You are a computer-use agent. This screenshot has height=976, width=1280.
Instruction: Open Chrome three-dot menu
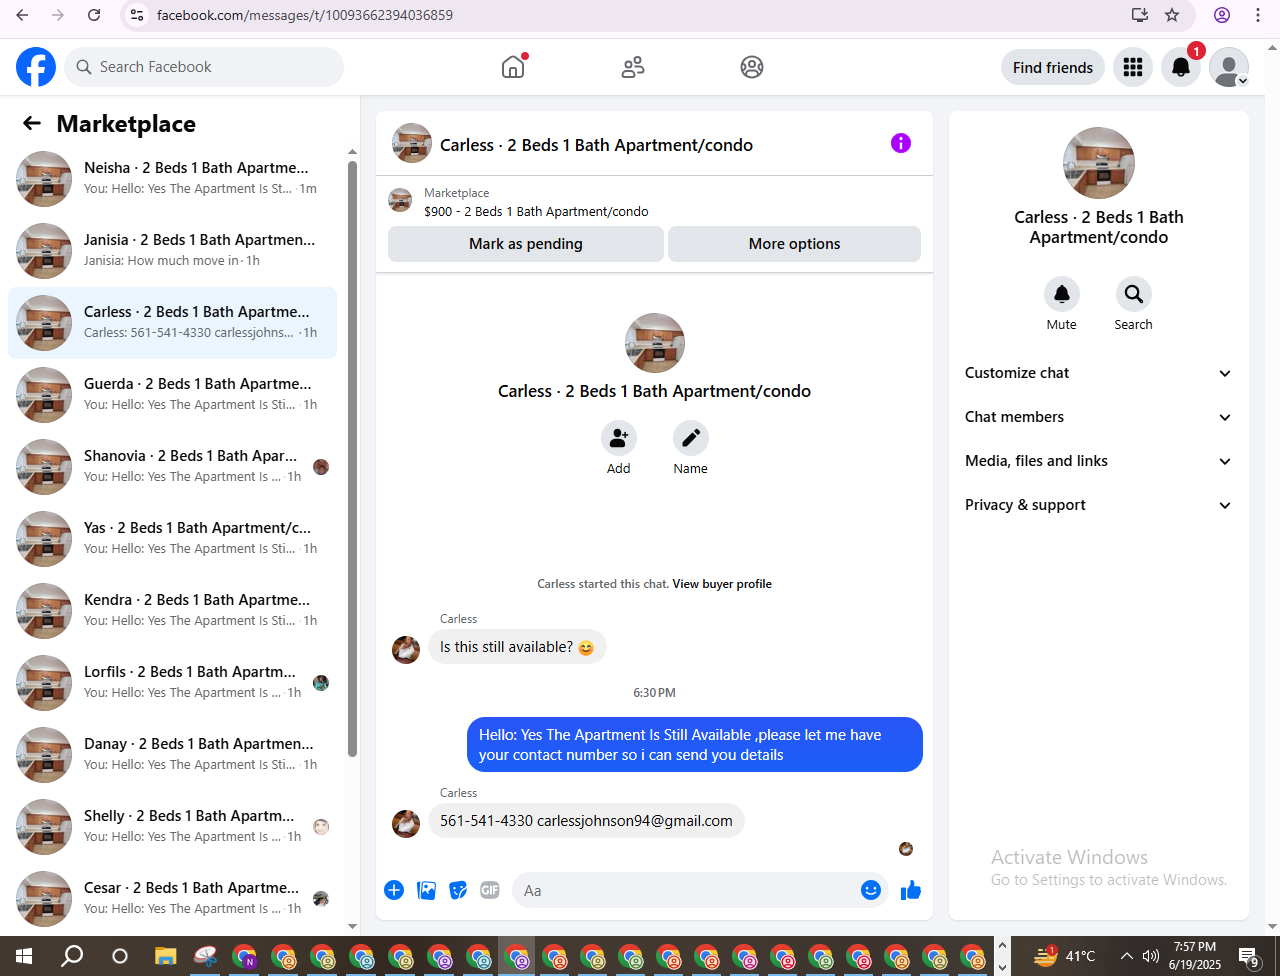(1258, 15)
